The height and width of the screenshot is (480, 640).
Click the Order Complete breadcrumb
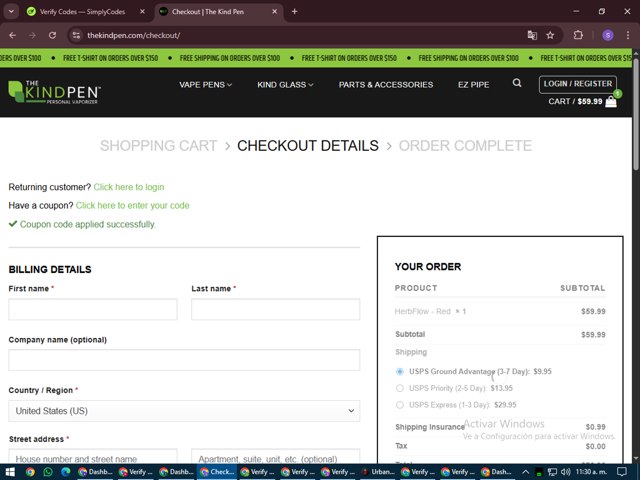click(465, 146)
